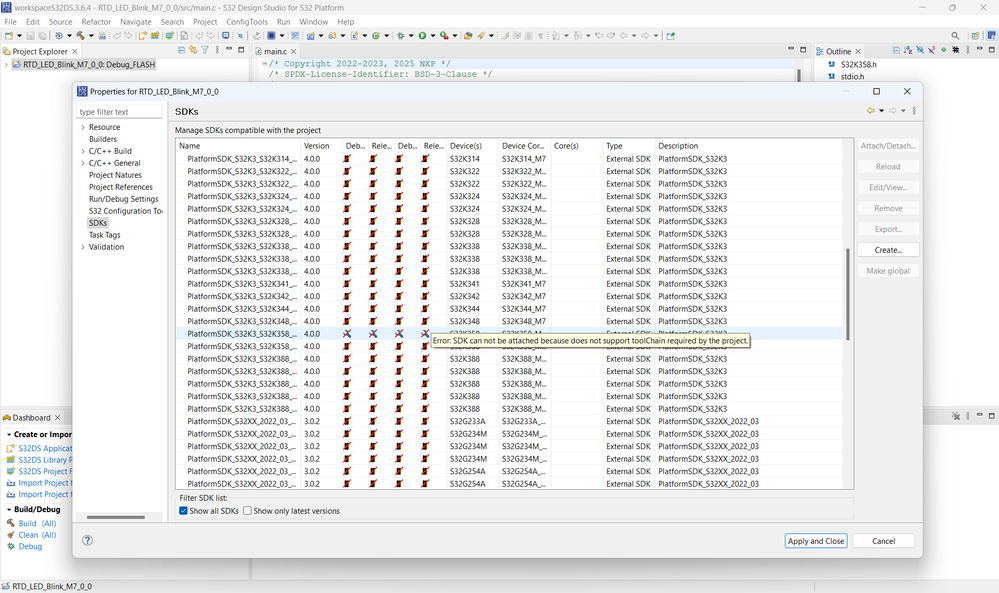This screenshot has width=999, height=593.
Task: Open the ConfigTools menu
Action: point(247,22)
